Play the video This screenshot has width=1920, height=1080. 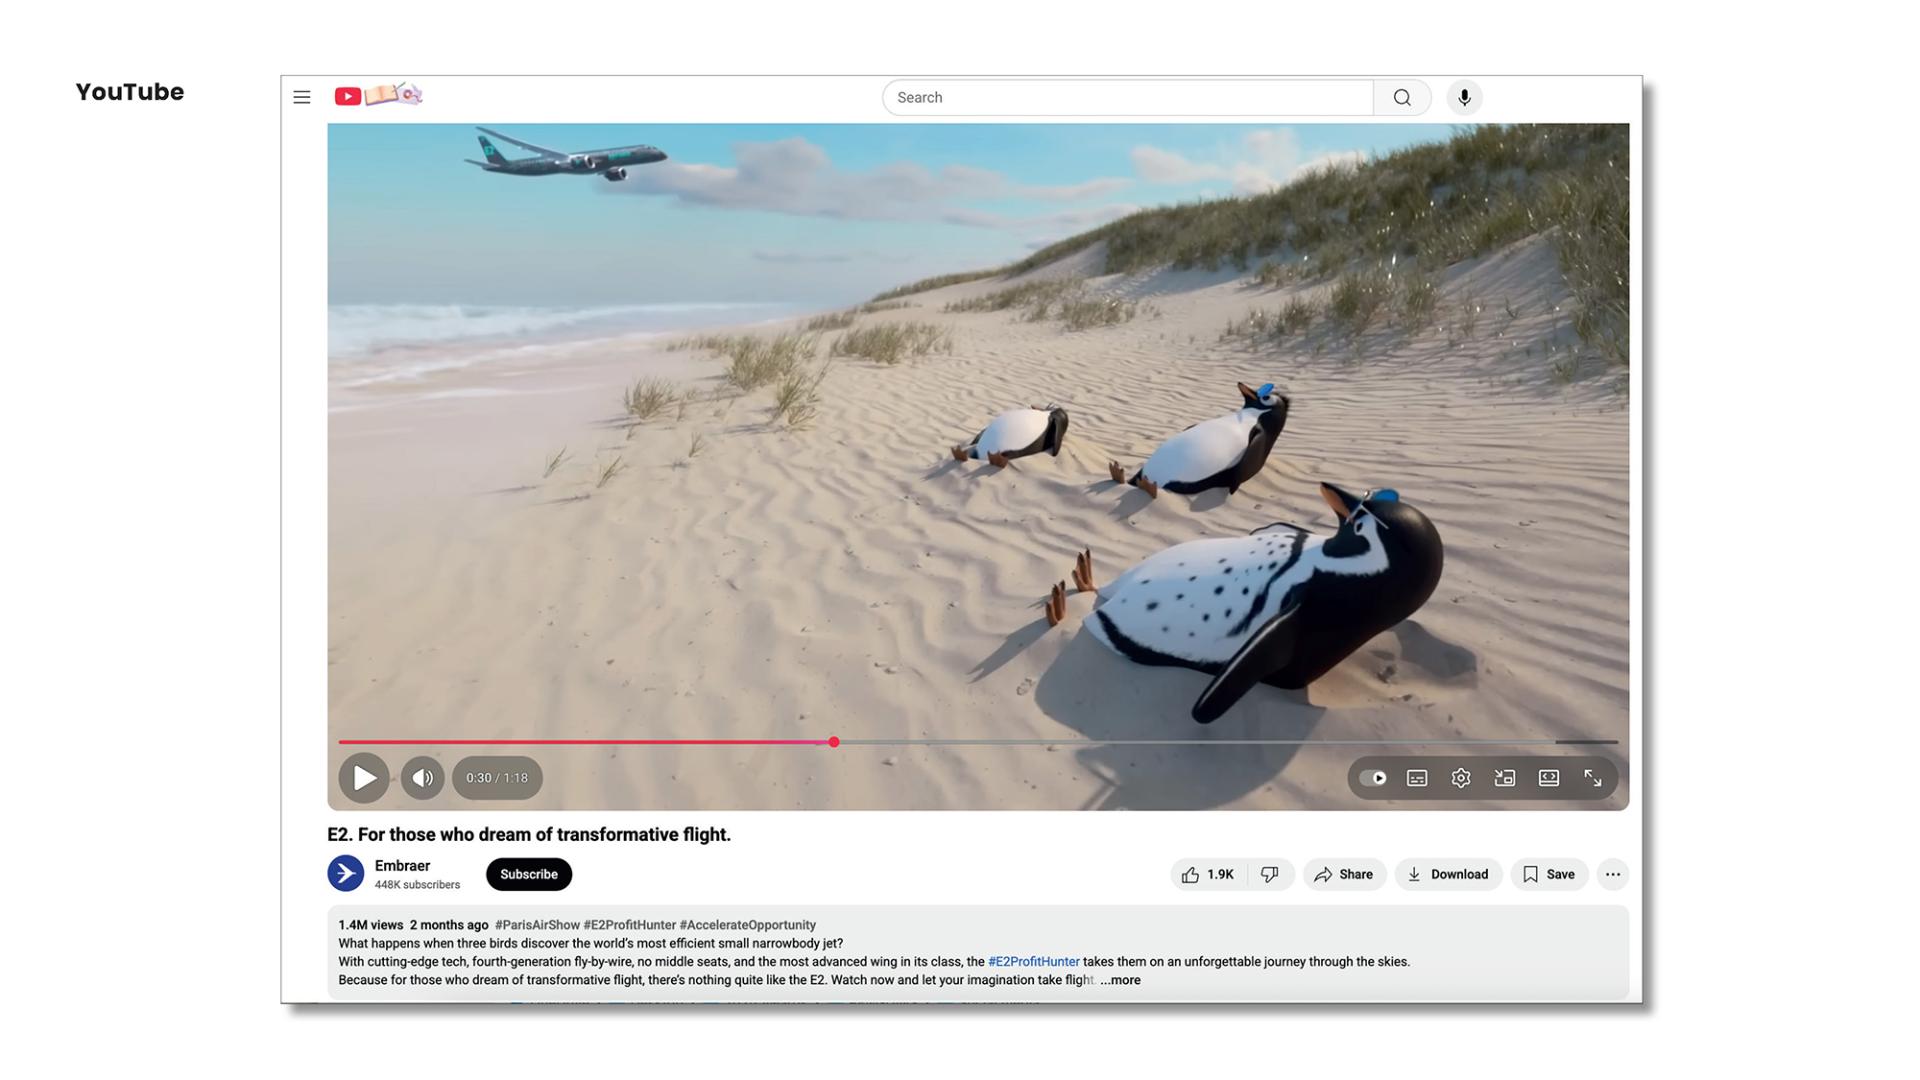[364, 778]
